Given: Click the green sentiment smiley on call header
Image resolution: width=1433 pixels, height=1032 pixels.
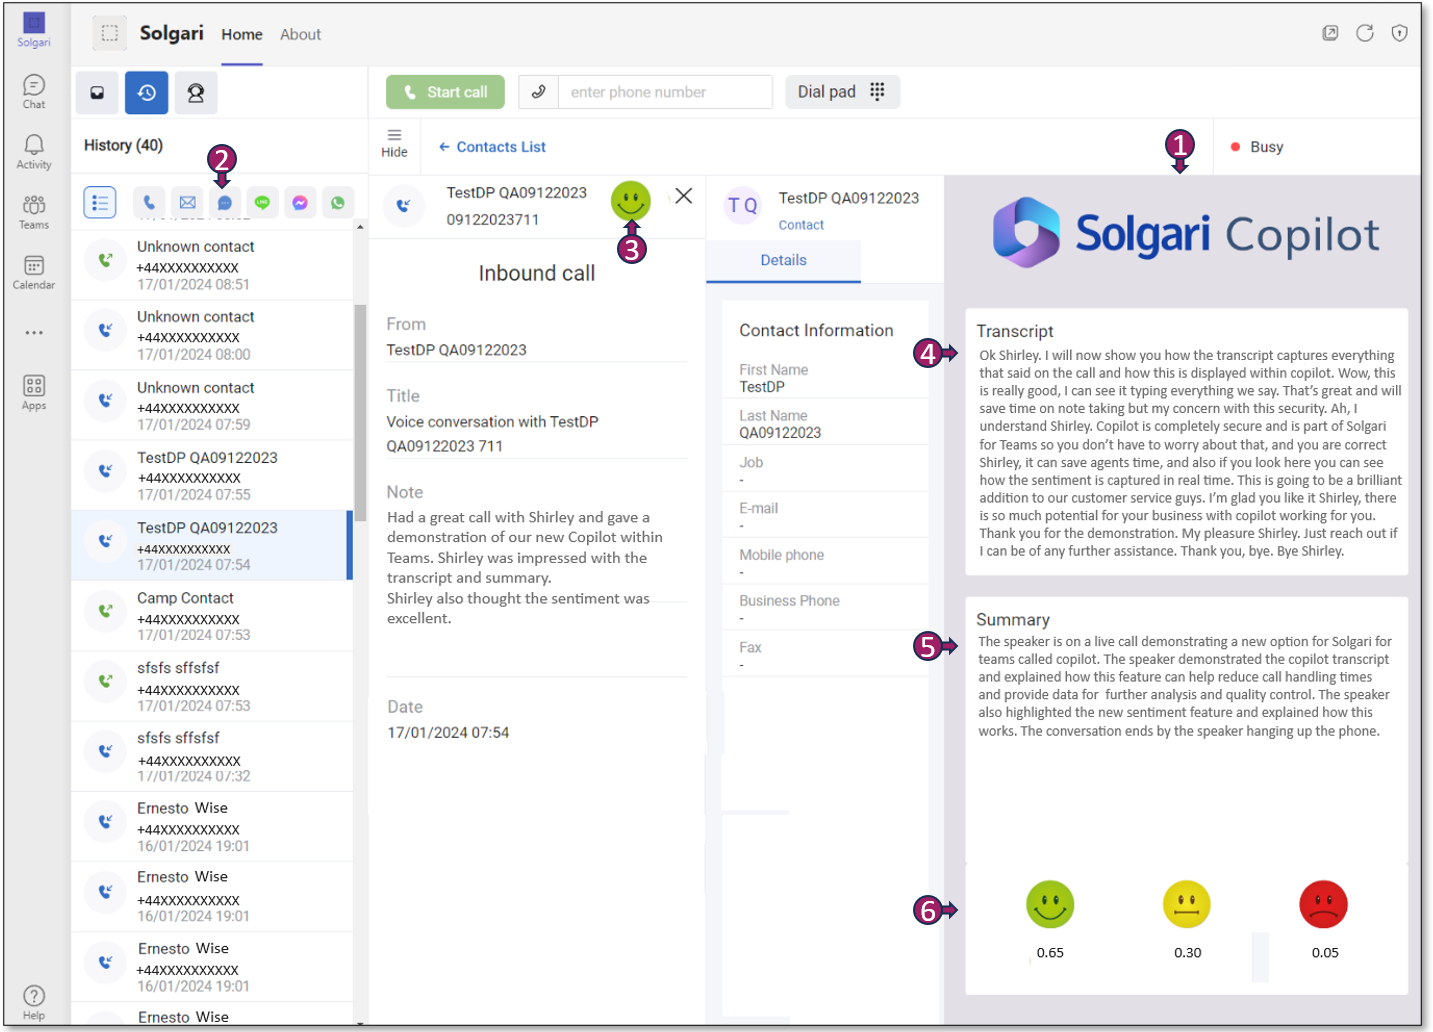Looking at the screenshot, I should pos(630,201).
